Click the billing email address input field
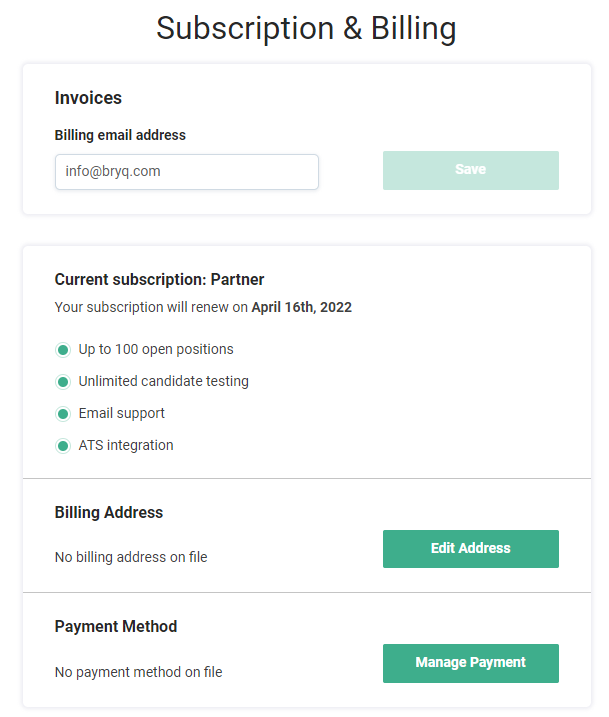 186,171
